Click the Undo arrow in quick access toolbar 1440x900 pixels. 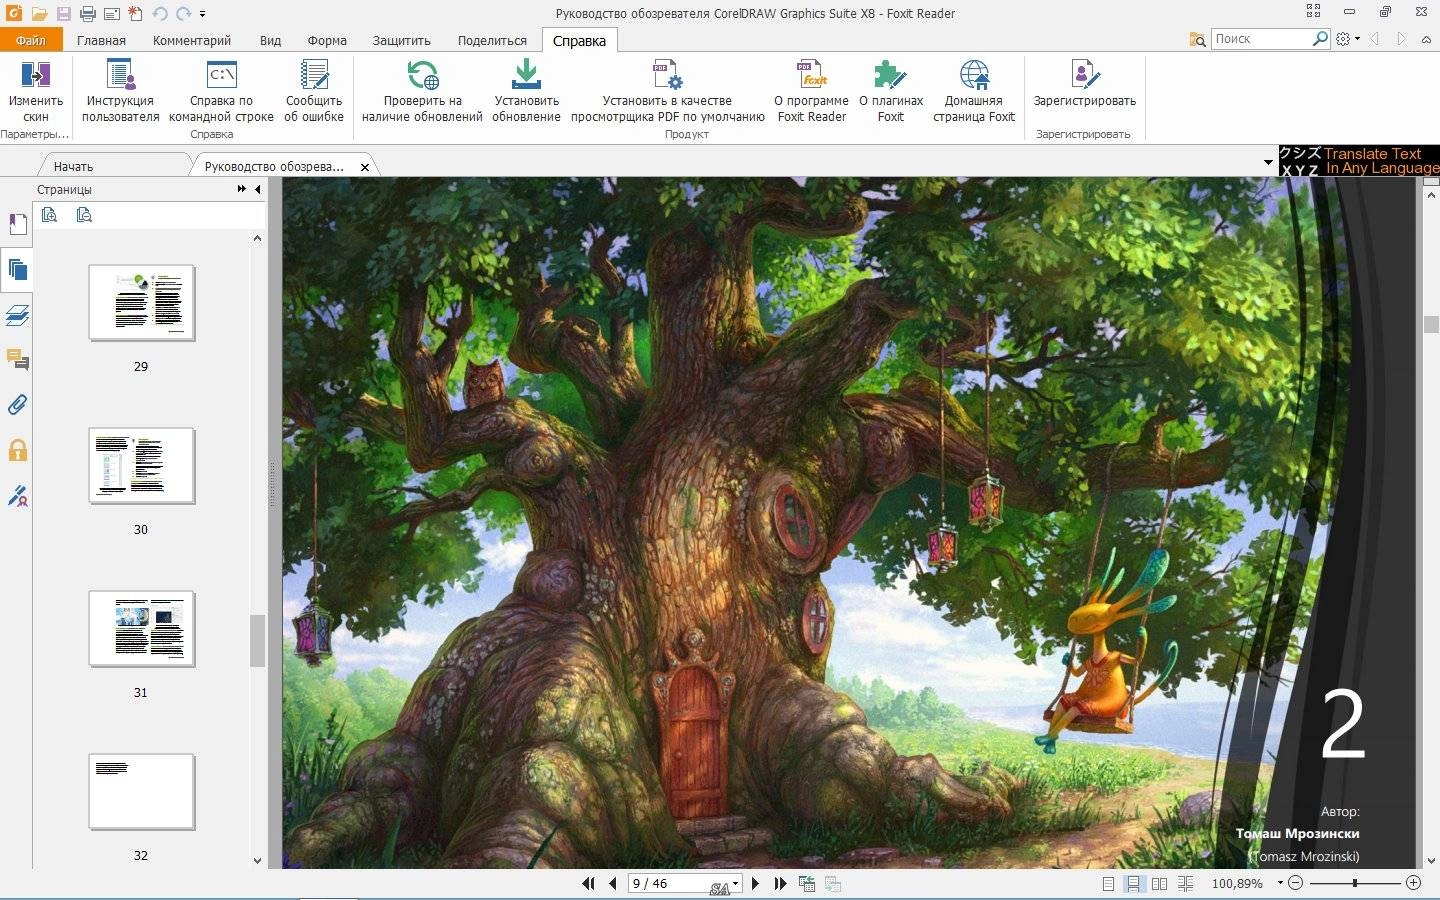tap(160, 14)
